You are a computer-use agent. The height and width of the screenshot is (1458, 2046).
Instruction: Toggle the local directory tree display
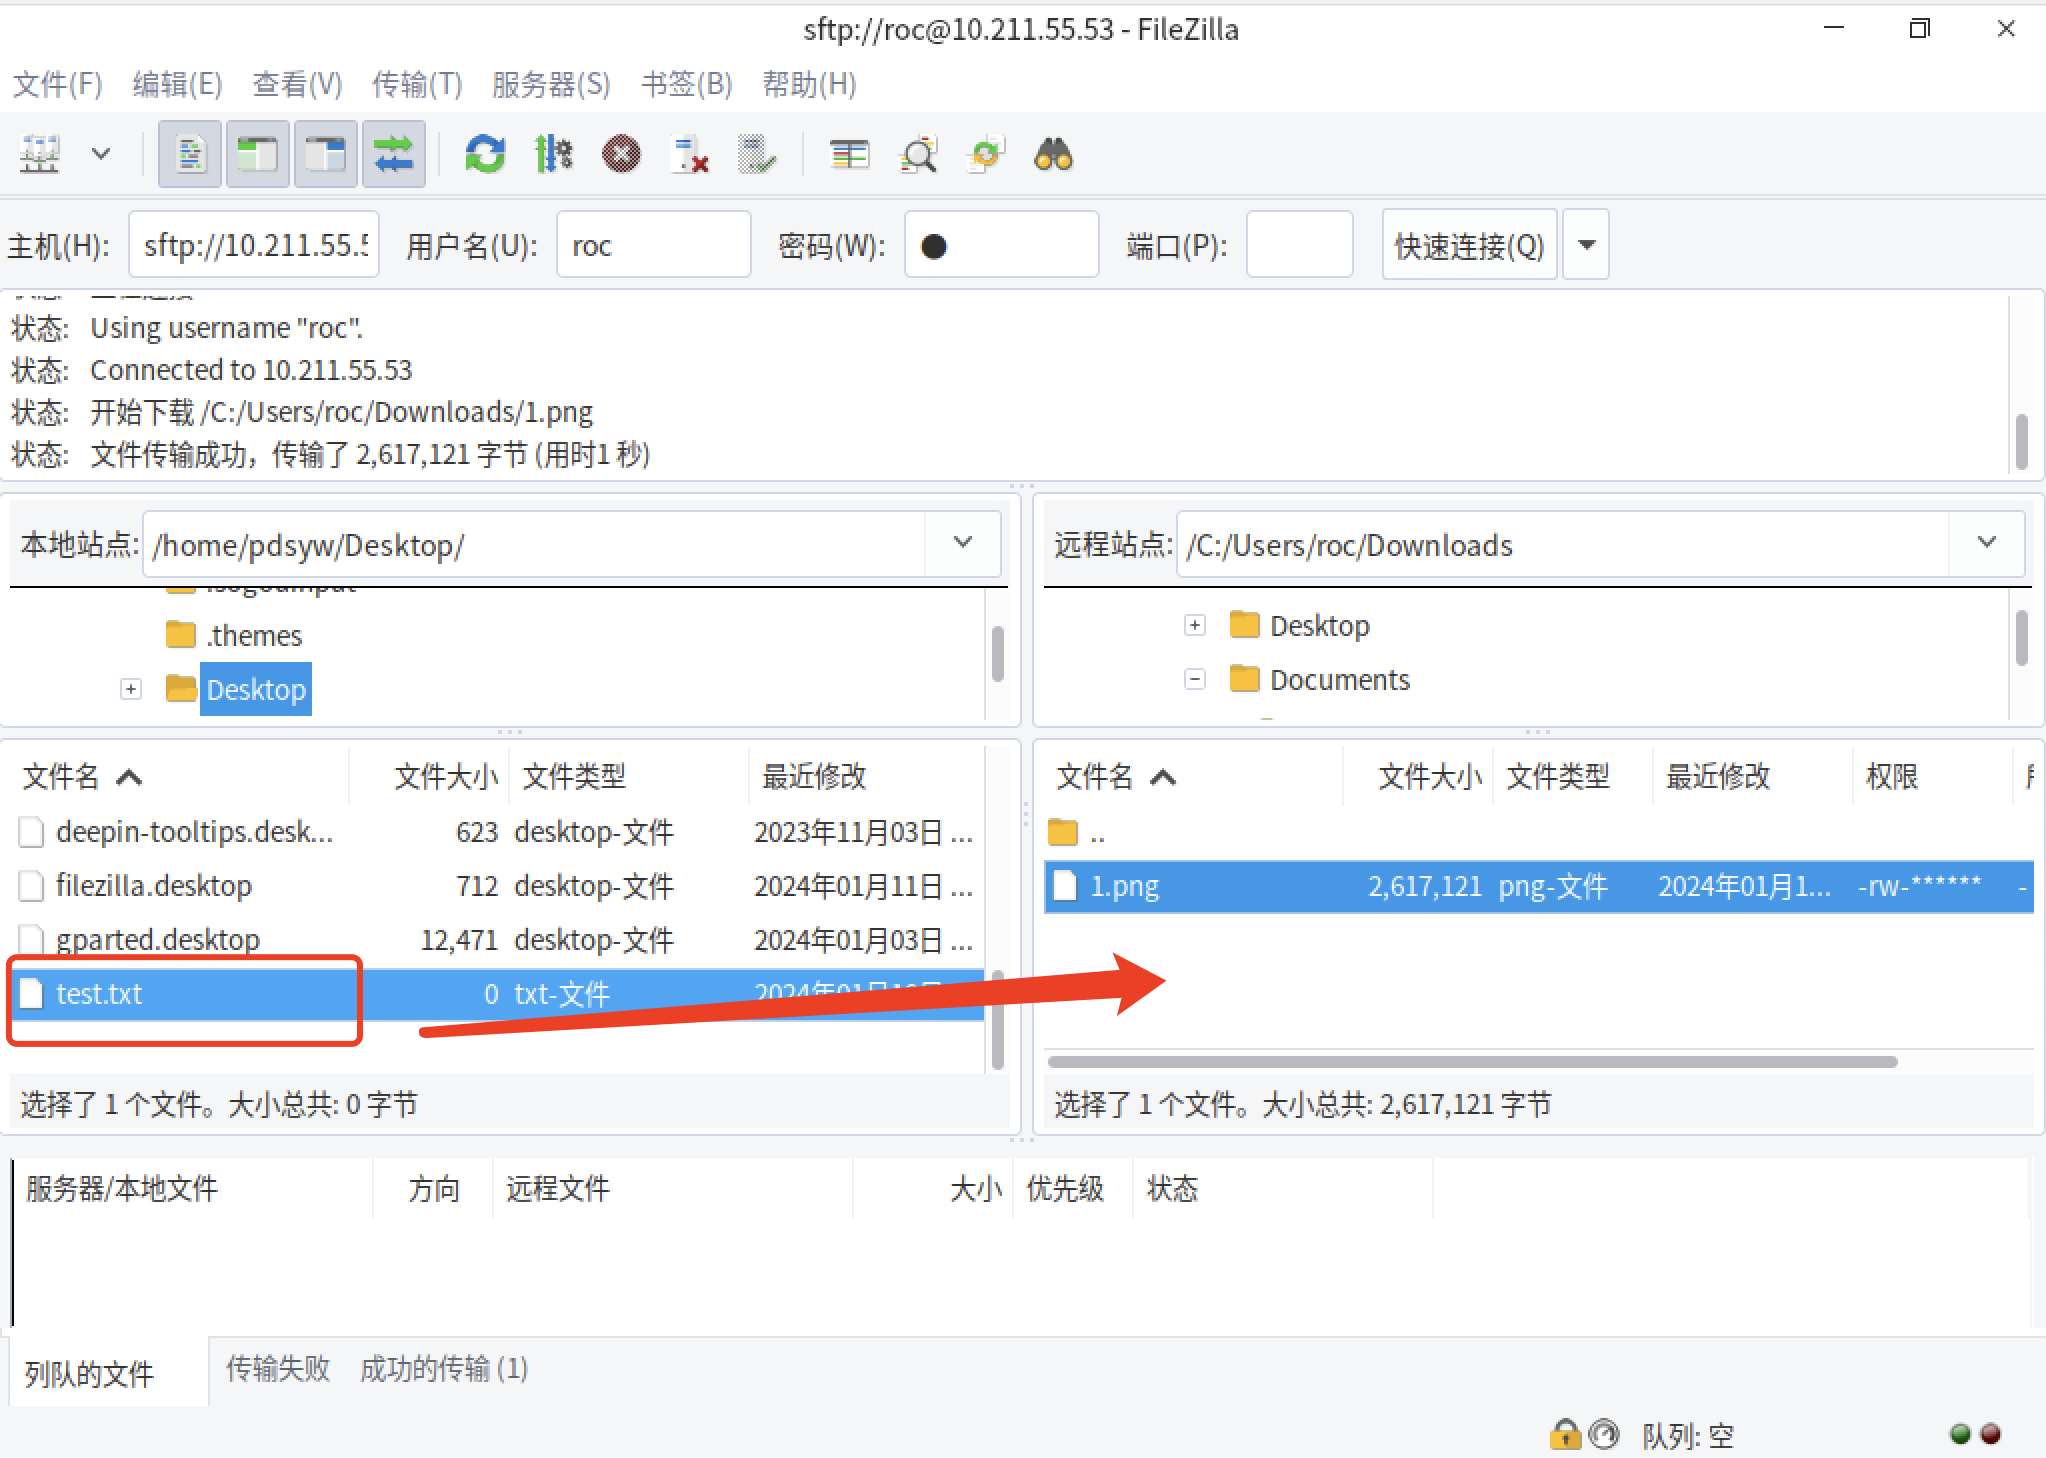click(x=257, y=155)
